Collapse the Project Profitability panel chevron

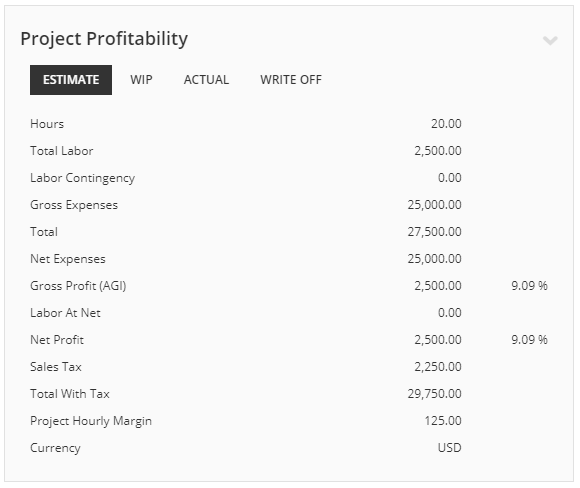pyautogui.click(x=550, y=40)
